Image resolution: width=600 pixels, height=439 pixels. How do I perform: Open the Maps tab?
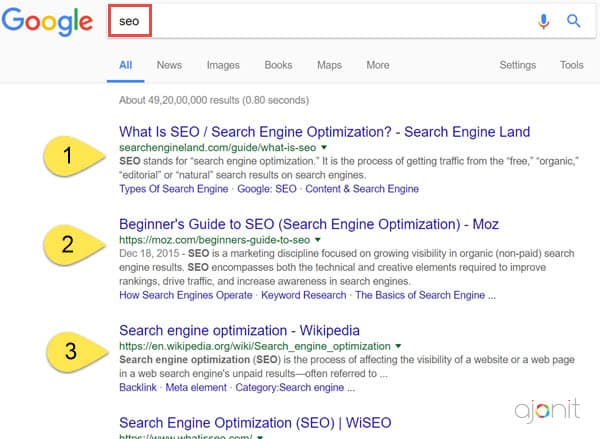329,65
